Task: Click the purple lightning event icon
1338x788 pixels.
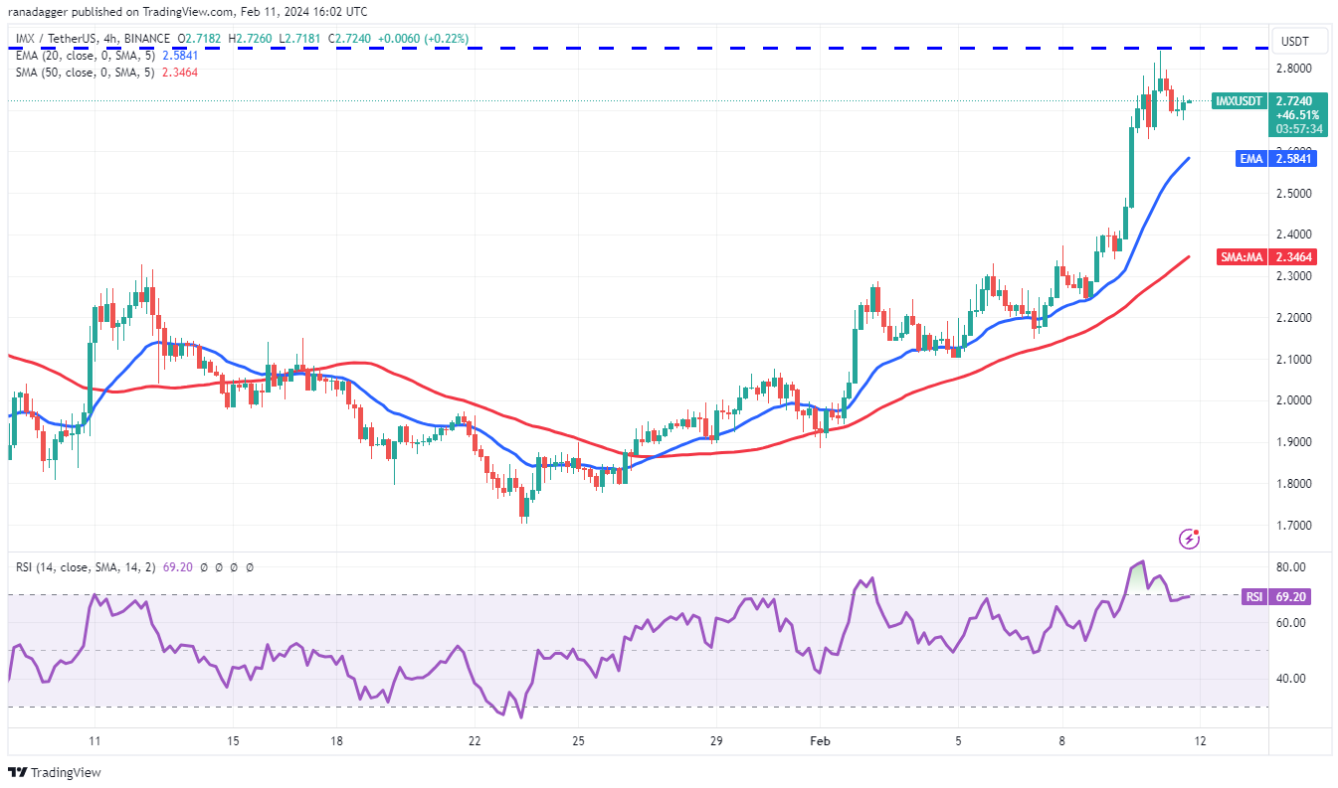Action: 1189,539
